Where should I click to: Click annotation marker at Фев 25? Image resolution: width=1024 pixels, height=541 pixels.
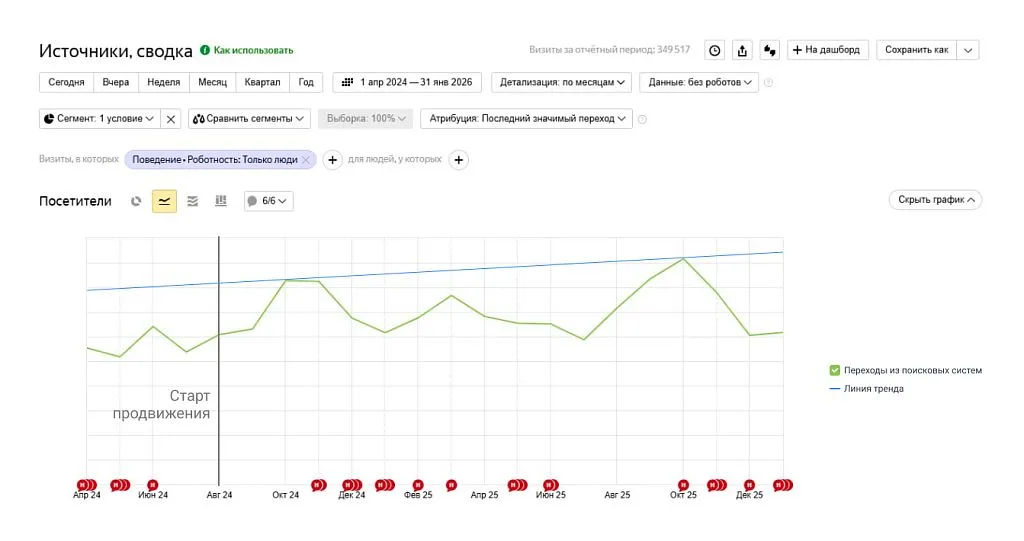pyautogui.click(x=418, y=485)
